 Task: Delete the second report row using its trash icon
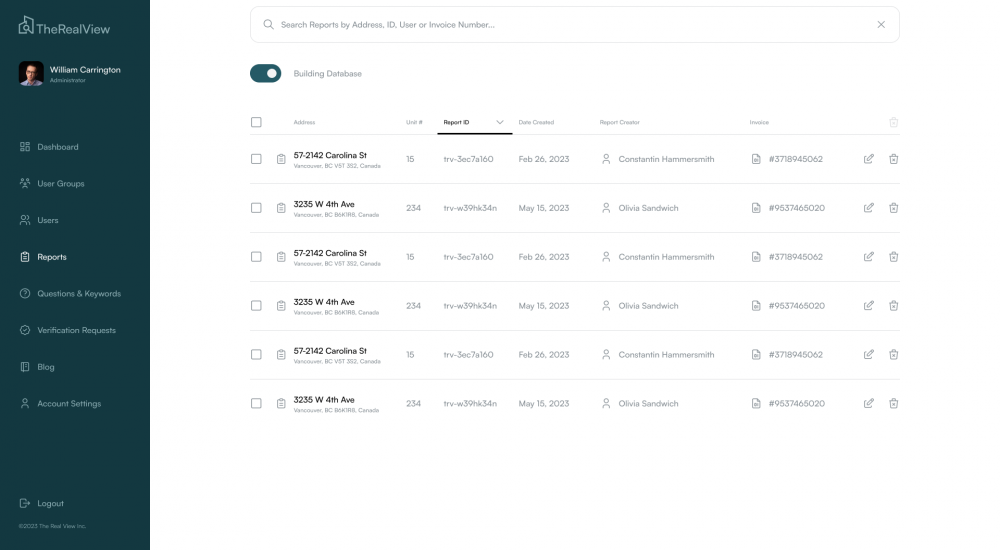[894, 208]
